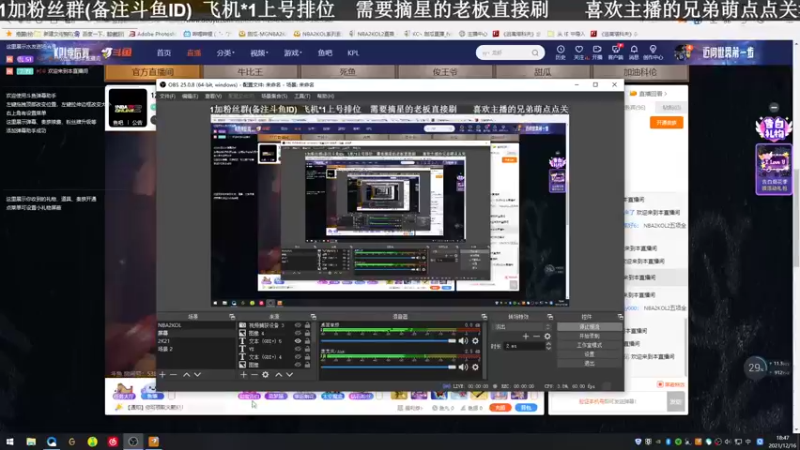Open OBS 设置 settings button
The width and height of the screenshot is (800, 450).
[x=589, y=354]
